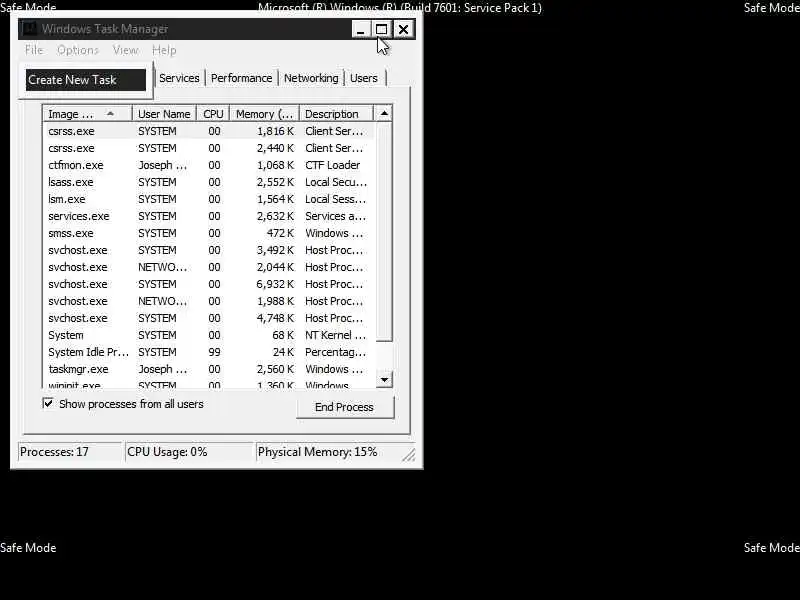Minimize the Task Manager window
Viewport: 800px width, 600px height.
click(x=360, y=30)
